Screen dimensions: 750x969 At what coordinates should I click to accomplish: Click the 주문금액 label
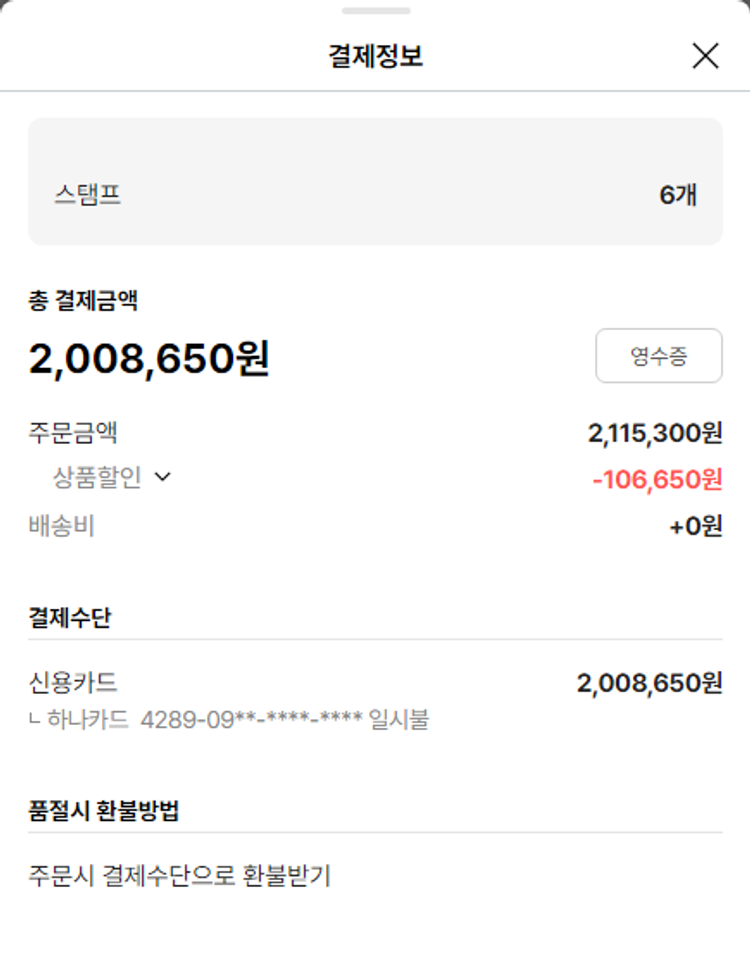(73, 433)
